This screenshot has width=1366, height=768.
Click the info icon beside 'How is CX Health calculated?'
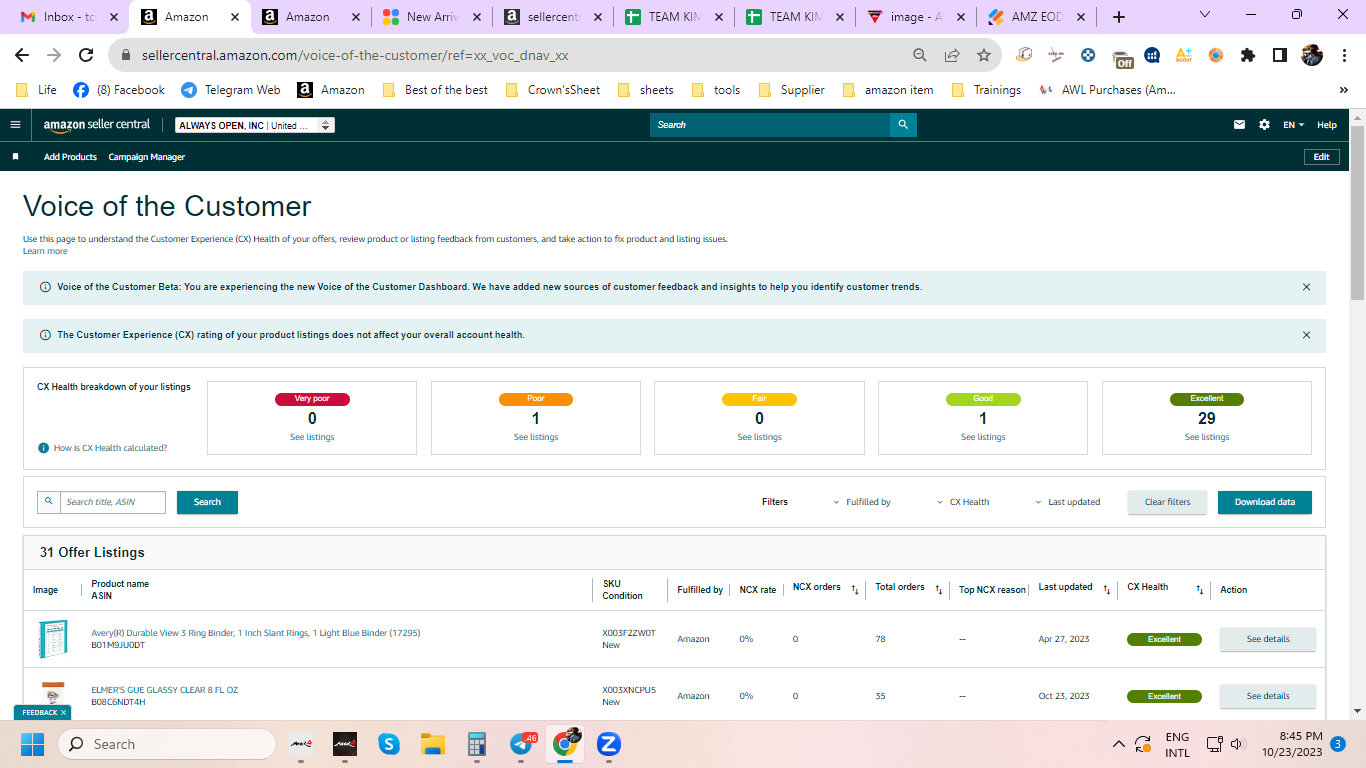coord(43,448)
